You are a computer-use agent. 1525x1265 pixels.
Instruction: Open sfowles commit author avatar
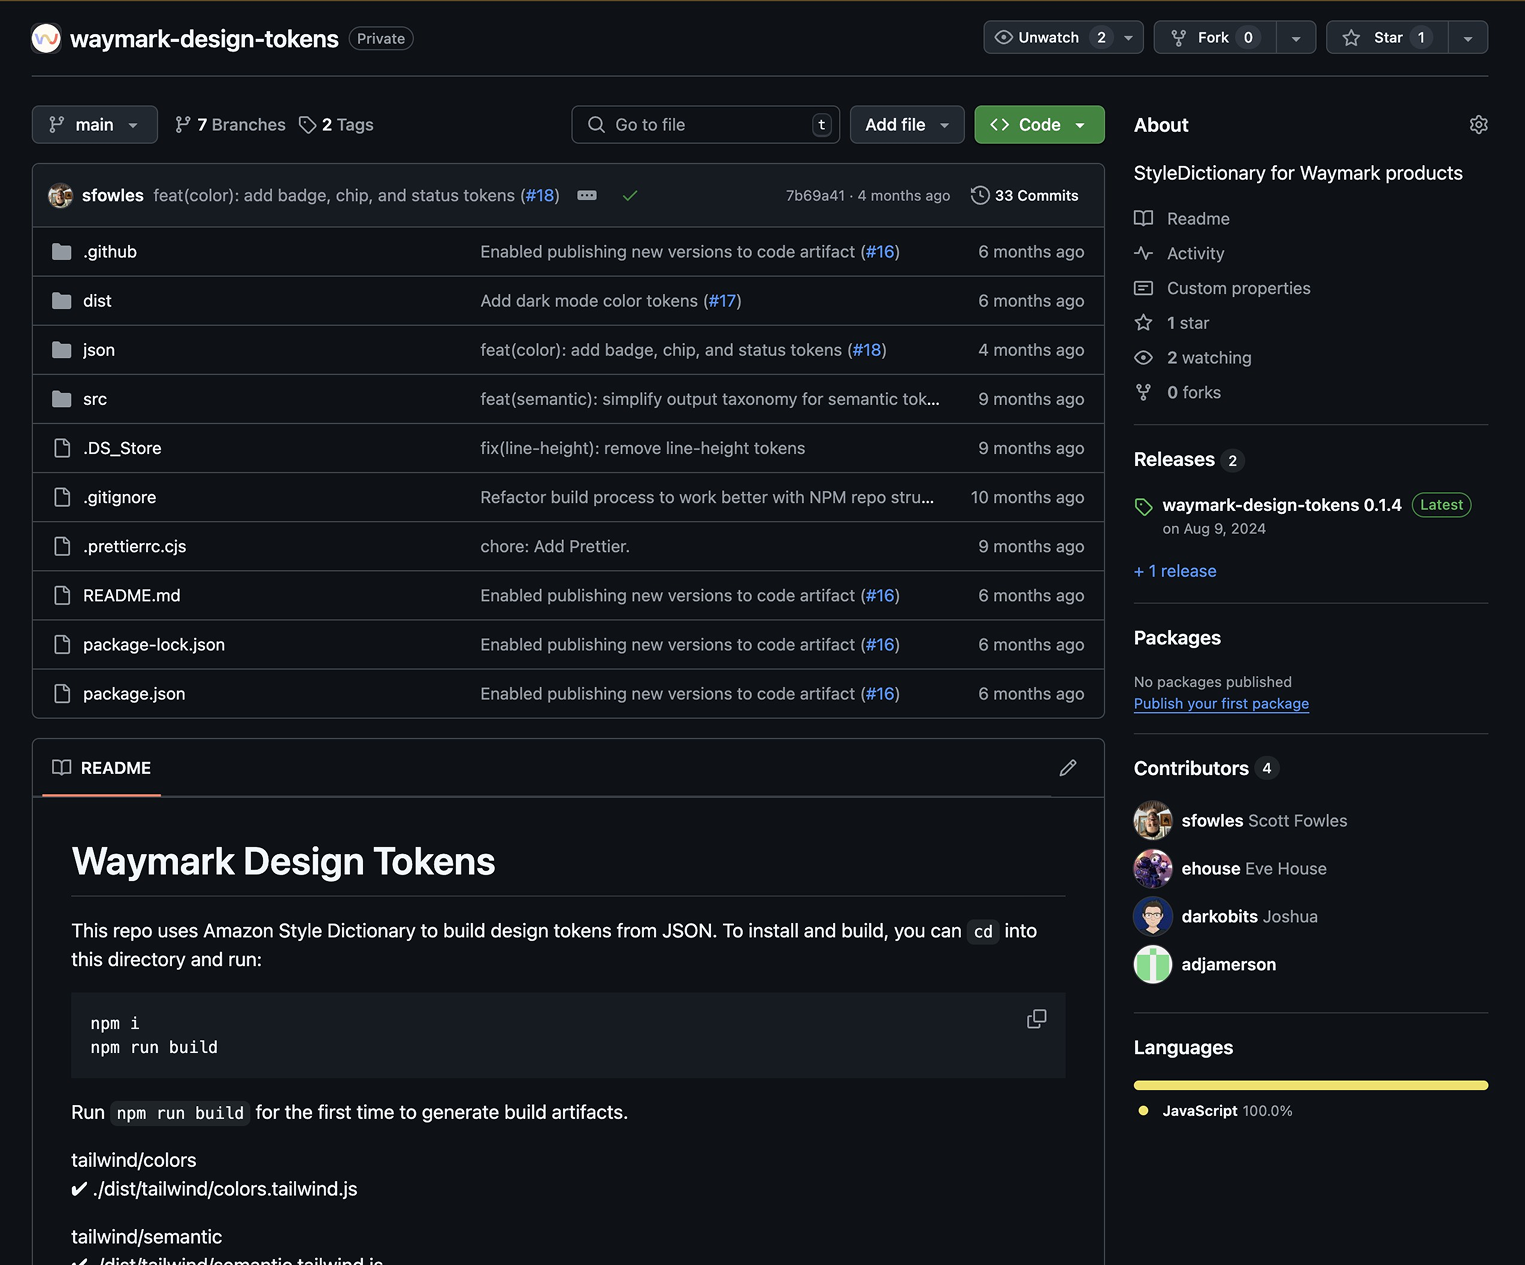61,195
